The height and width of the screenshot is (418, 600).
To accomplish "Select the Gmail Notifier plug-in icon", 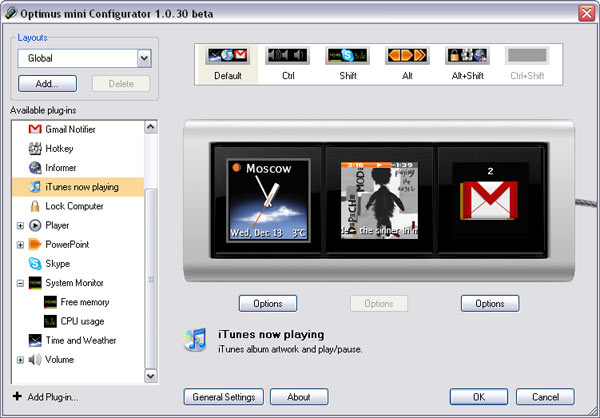I will 35,130.
